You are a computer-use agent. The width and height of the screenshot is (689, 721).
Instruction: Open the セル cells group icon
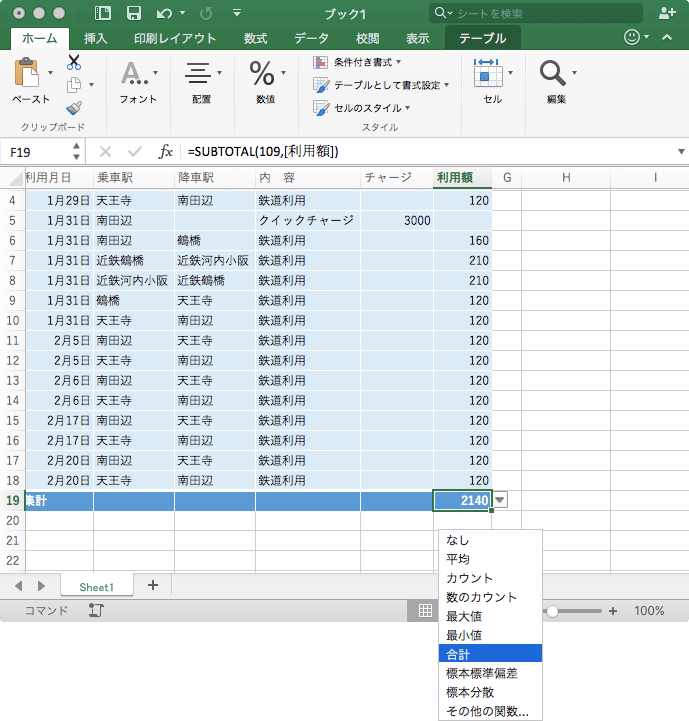coord(488,73)
